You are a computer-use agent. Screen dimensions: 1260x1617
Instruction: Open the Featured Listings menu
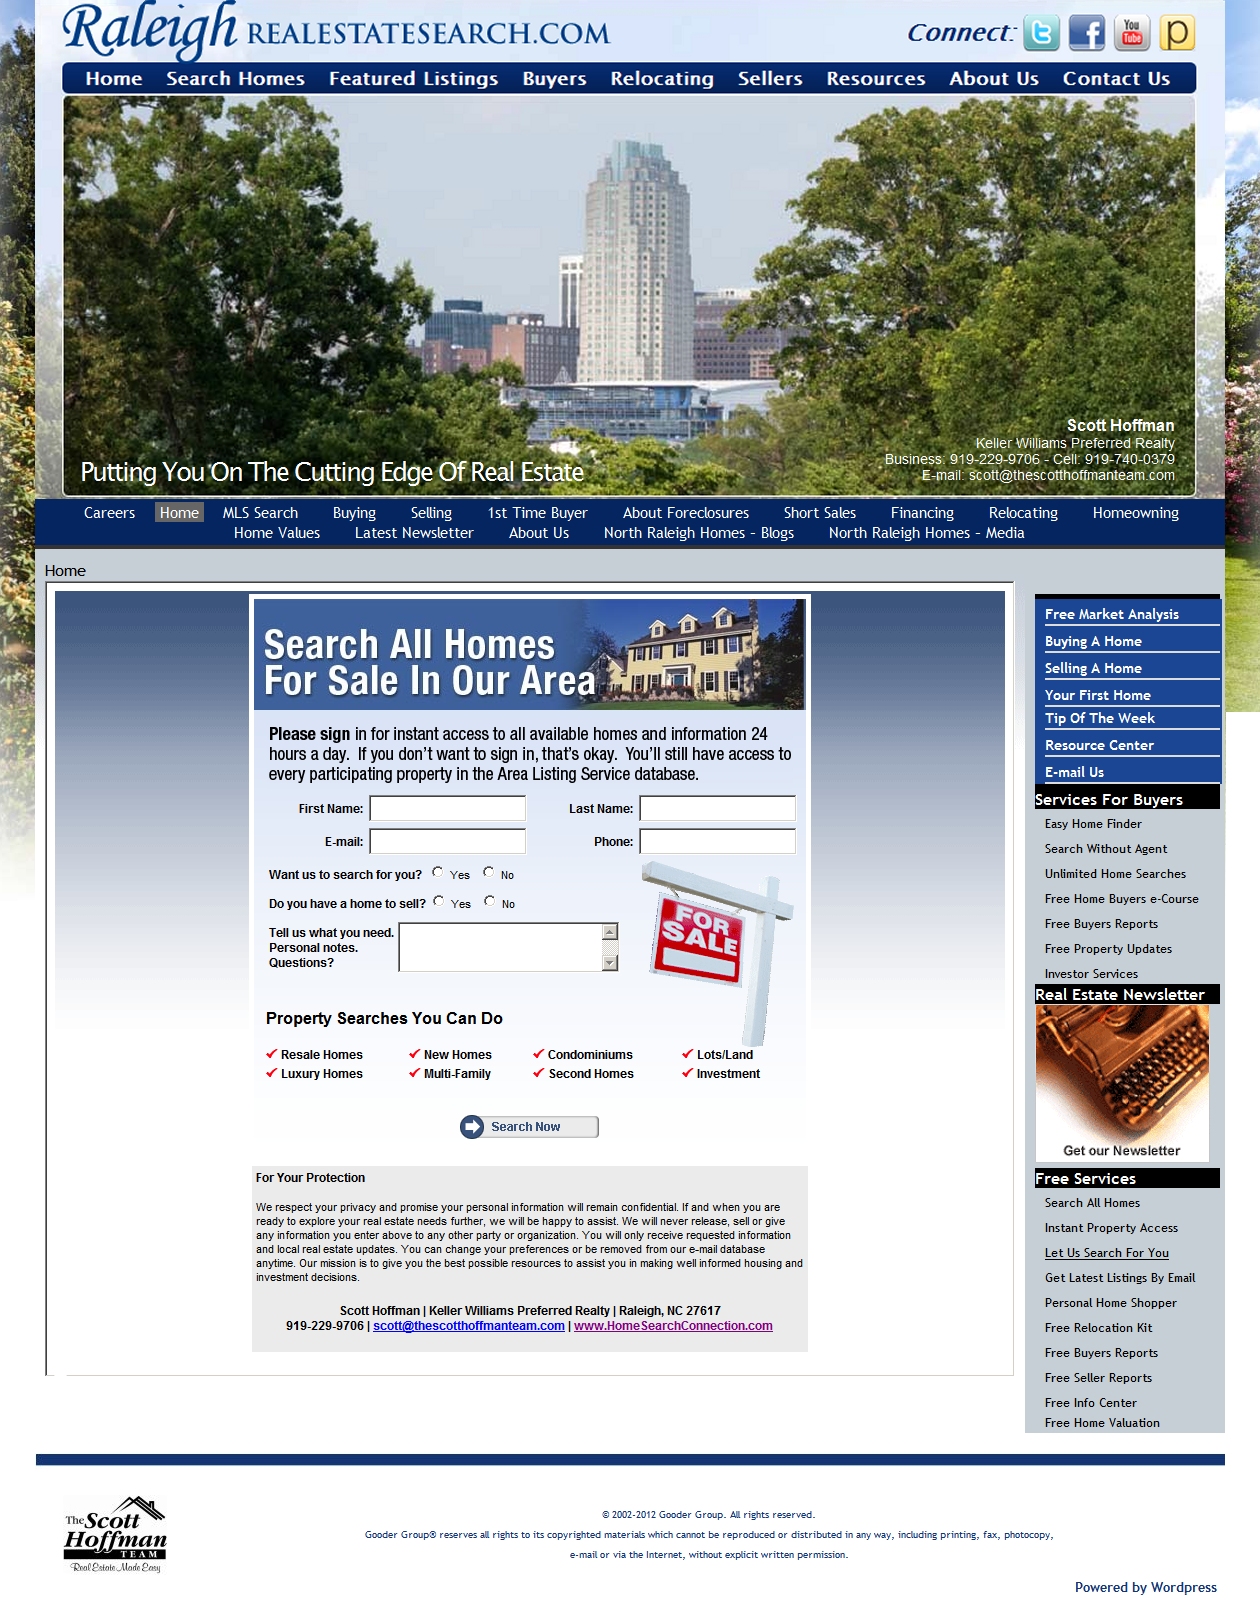(413, 78)
